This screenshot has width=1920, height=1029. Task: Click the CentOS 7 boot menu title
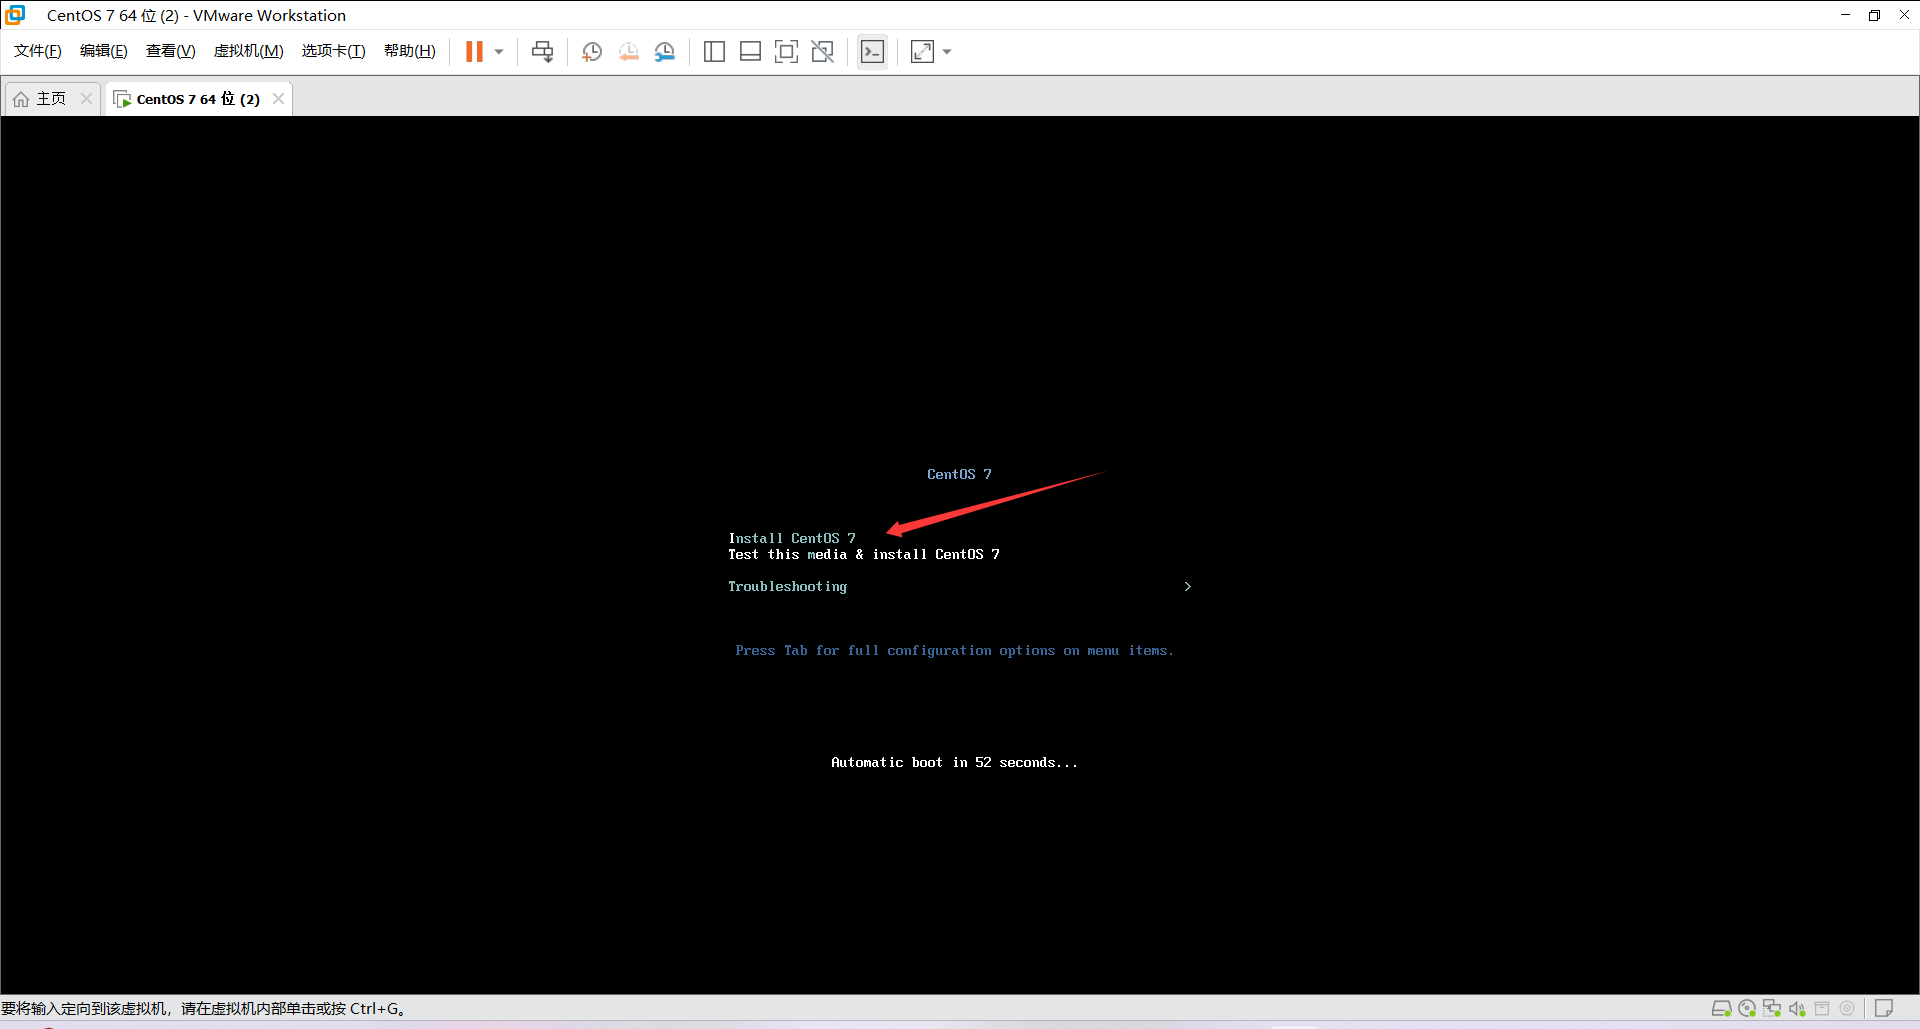[959, 474]
